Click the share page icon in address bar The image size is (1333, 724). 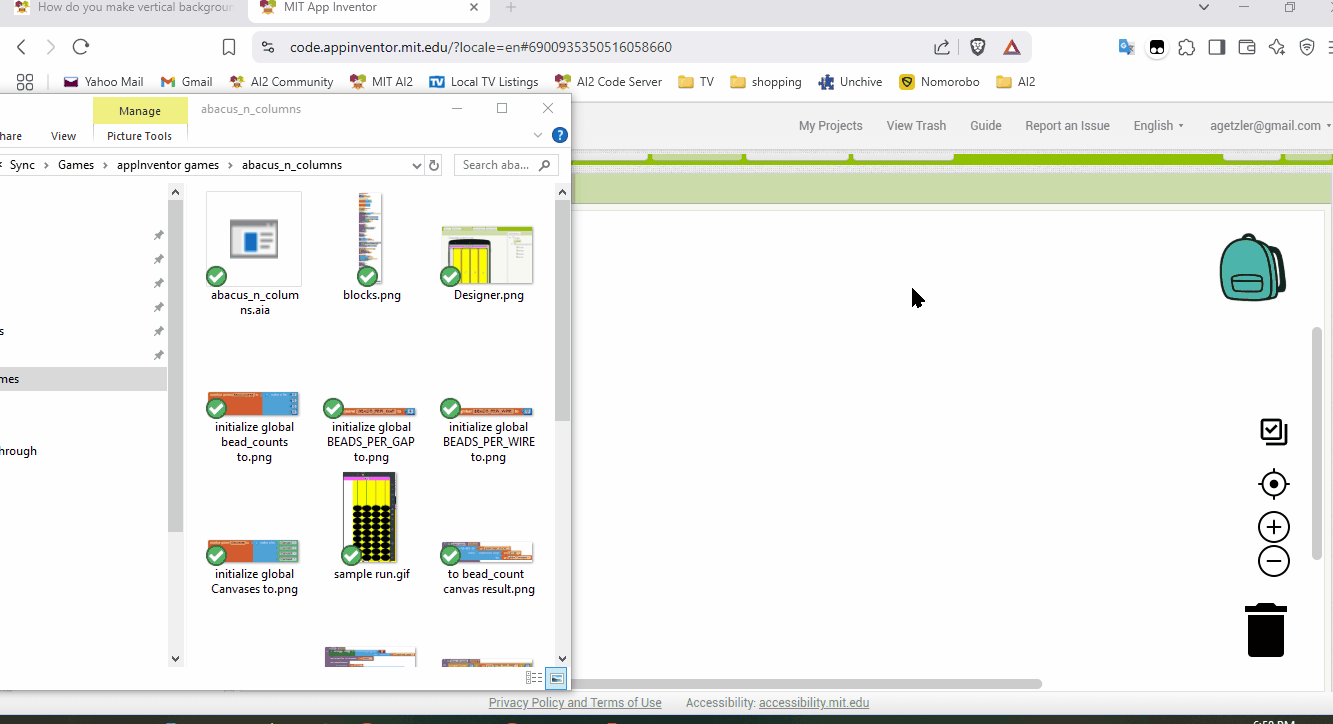tap(942, 47)
